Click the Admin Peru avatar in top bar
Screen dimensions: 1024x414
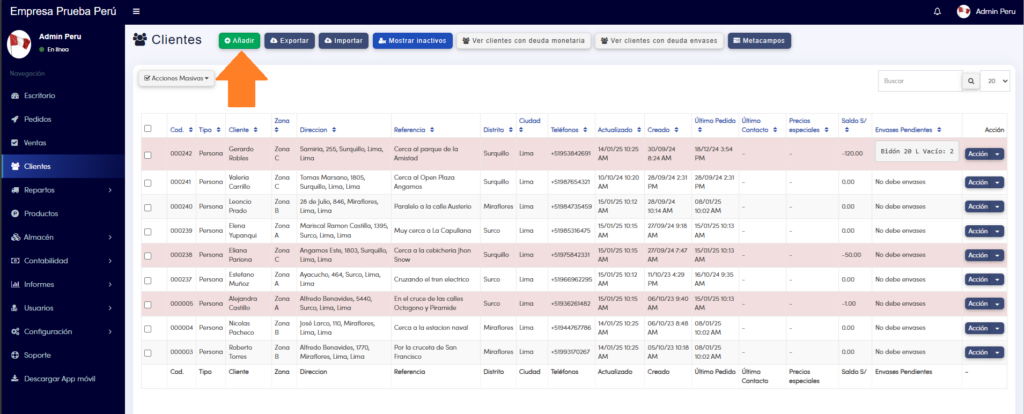[x=963, y=12]
